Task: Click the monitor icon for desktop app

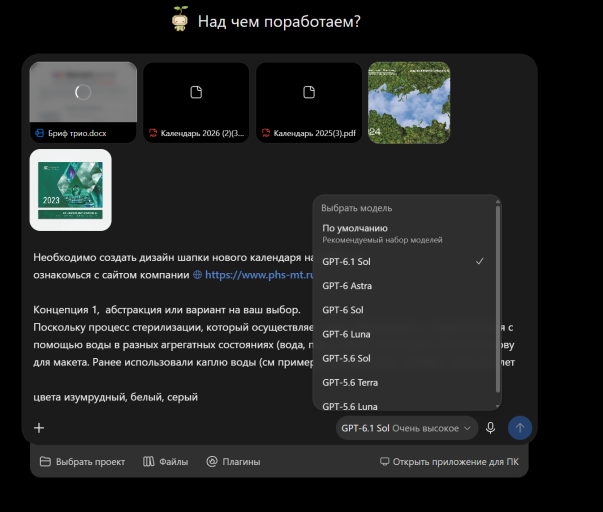Action: (x=384, y=461)
